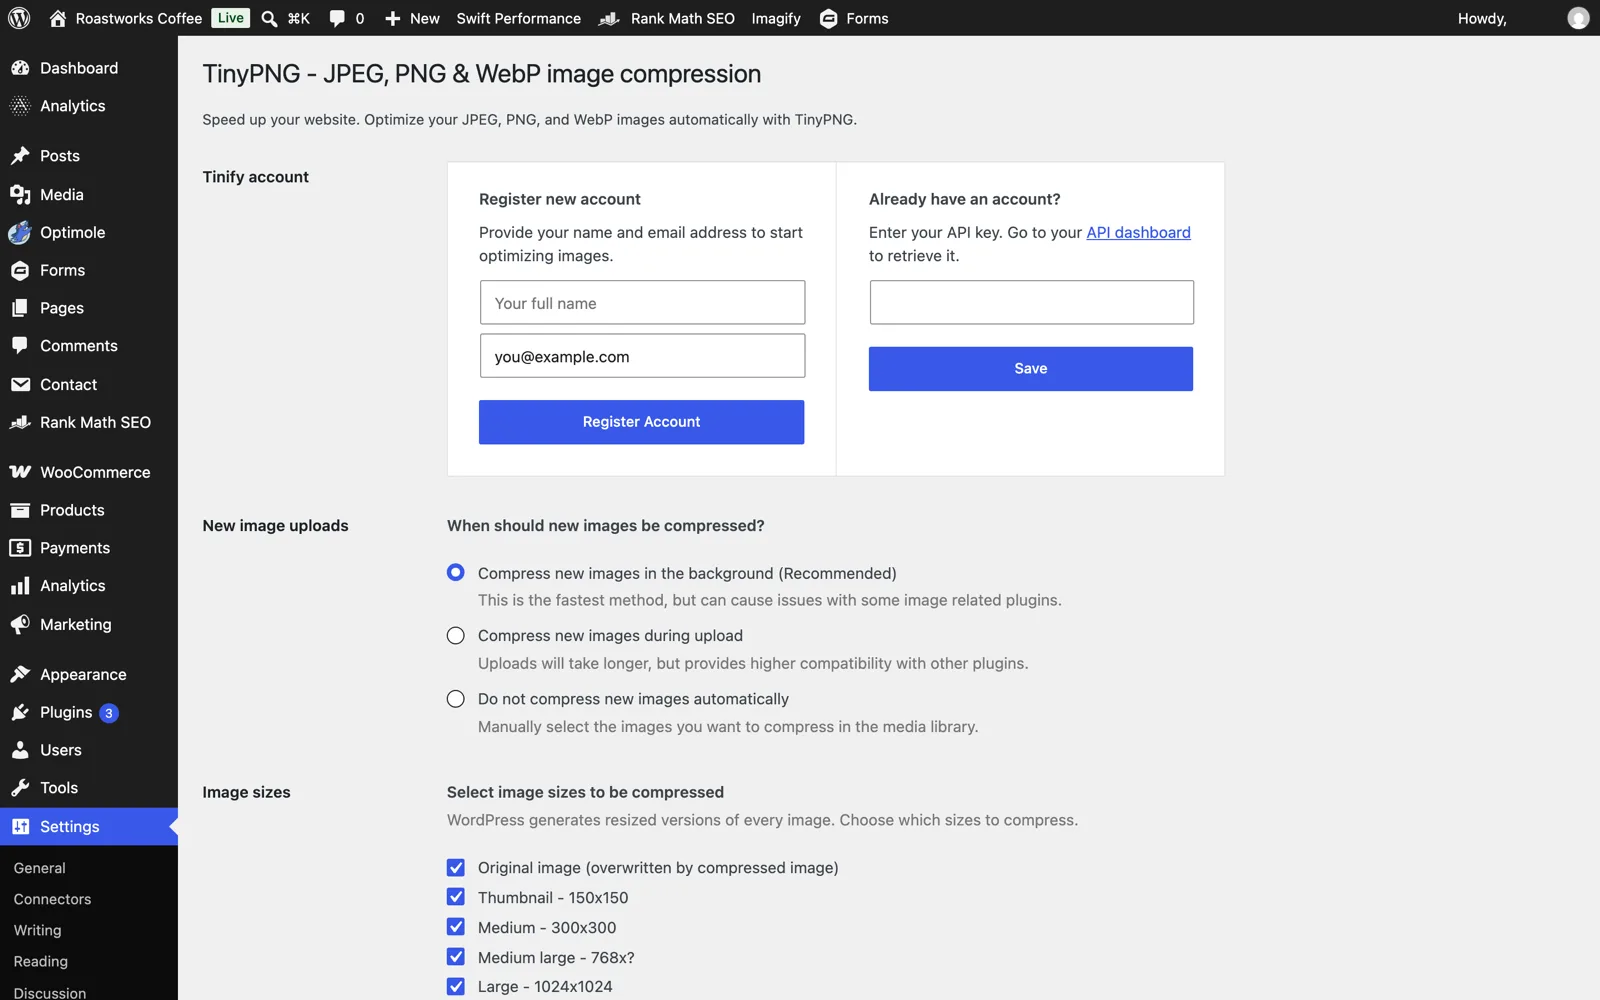1600x1000 pixels.
Task: Open the API dashboard link
Action: (1138, 232)
